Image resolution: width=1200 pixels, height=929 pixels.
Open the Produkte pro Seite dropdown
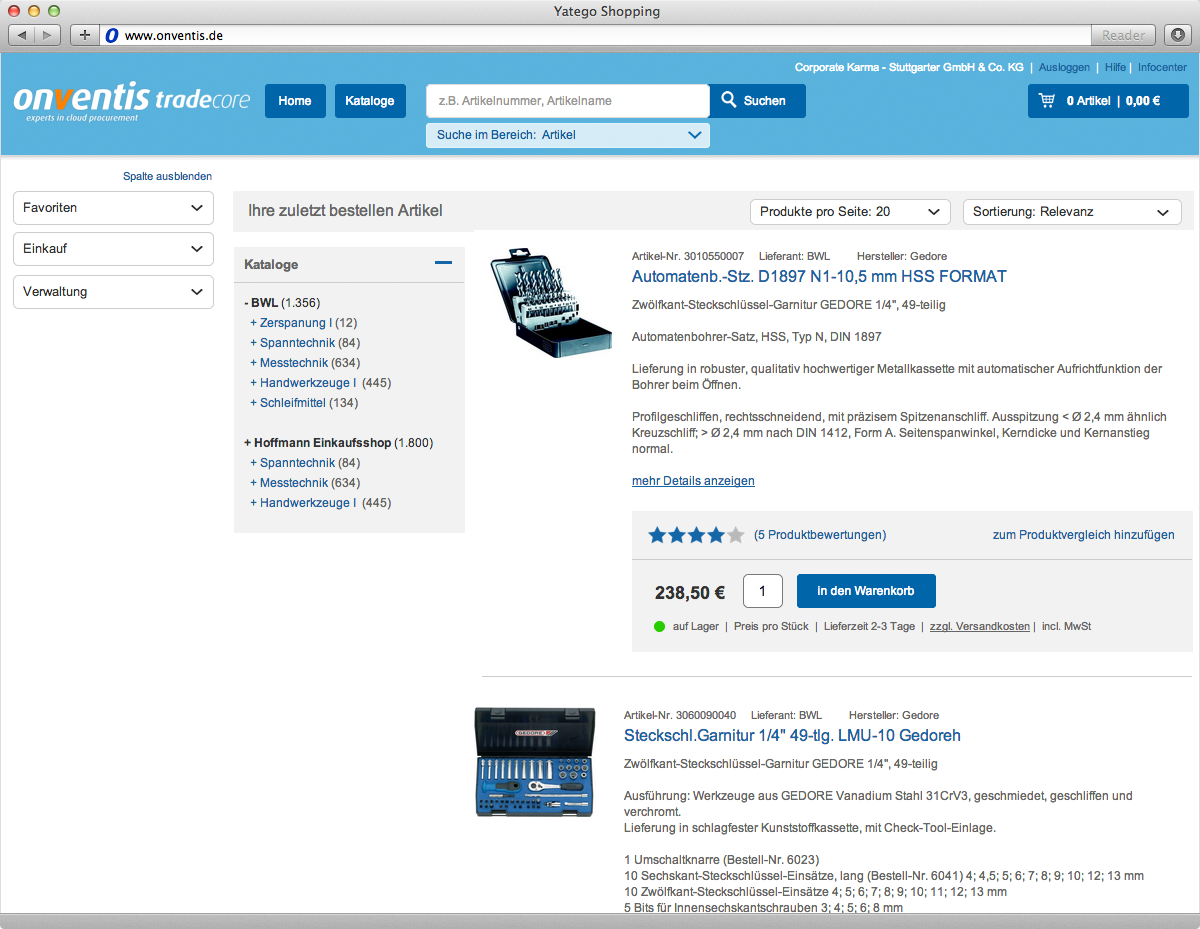click(850, 212)
